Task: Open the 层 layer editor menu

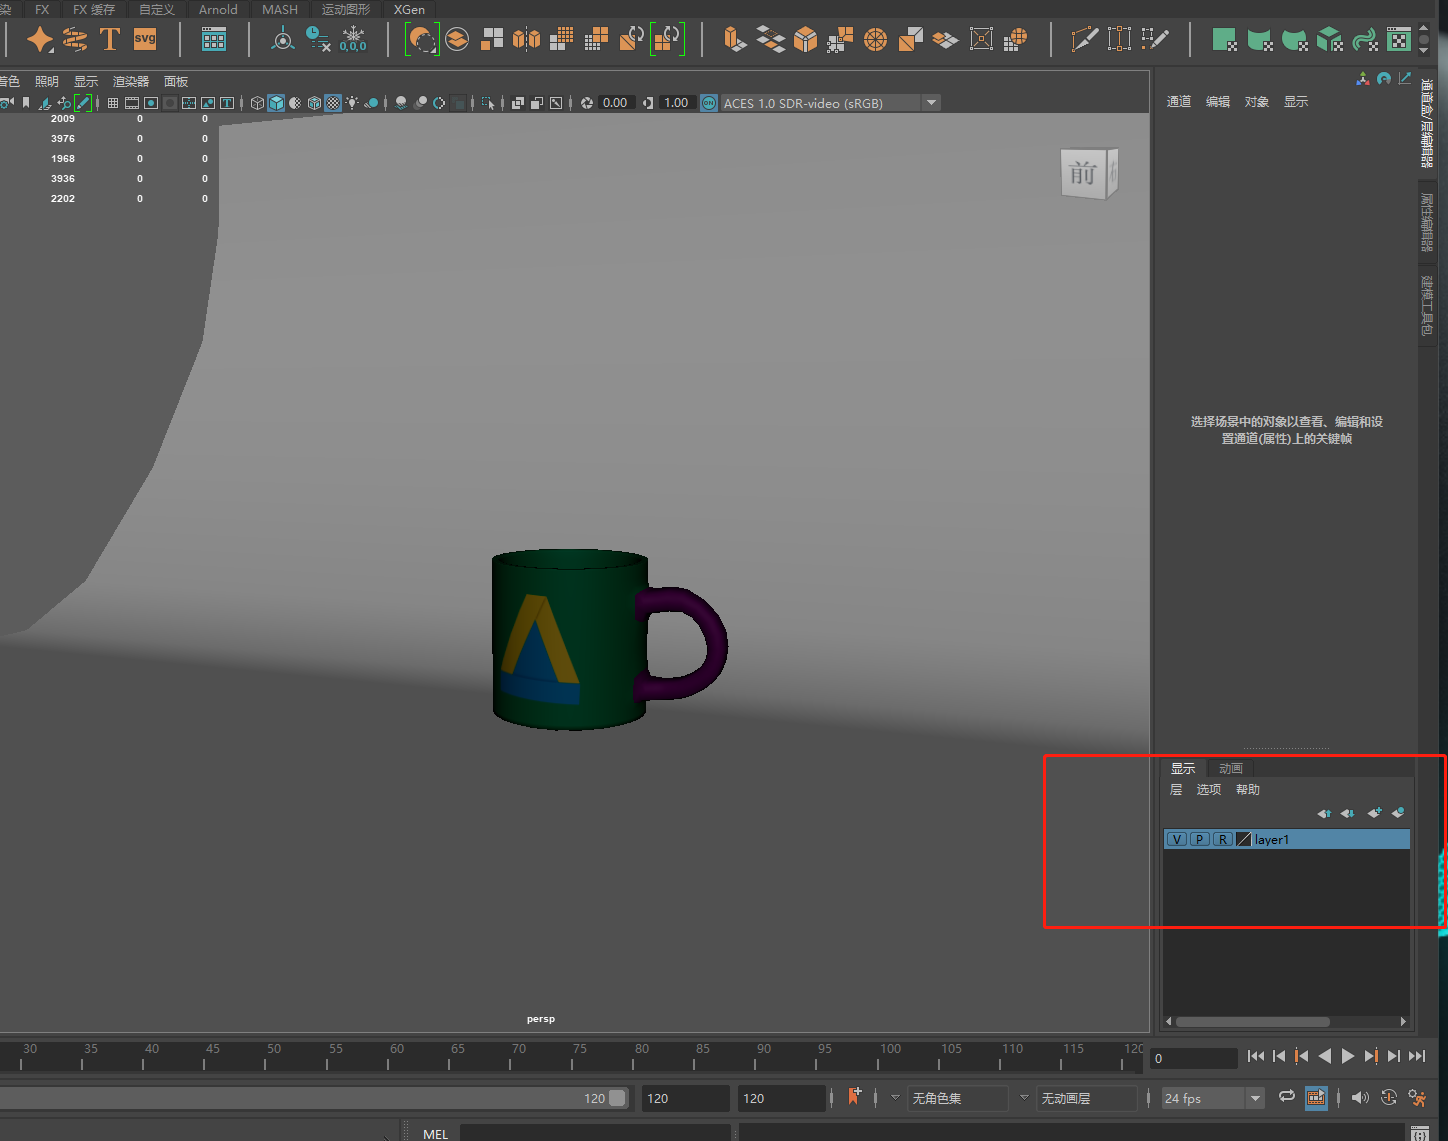Action: tap(1176, 789)
